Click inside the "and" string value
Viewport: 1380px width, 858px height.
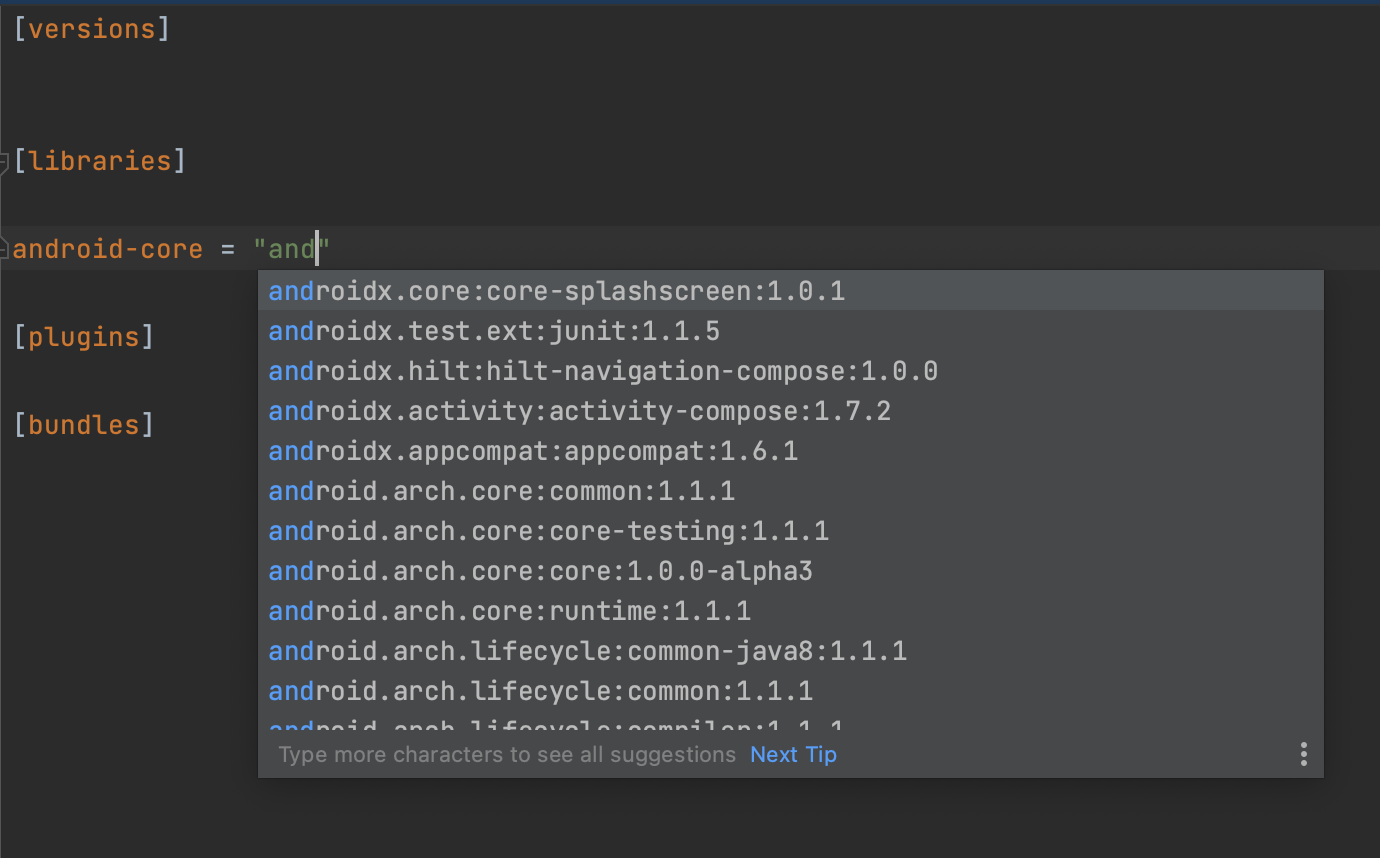292,249
